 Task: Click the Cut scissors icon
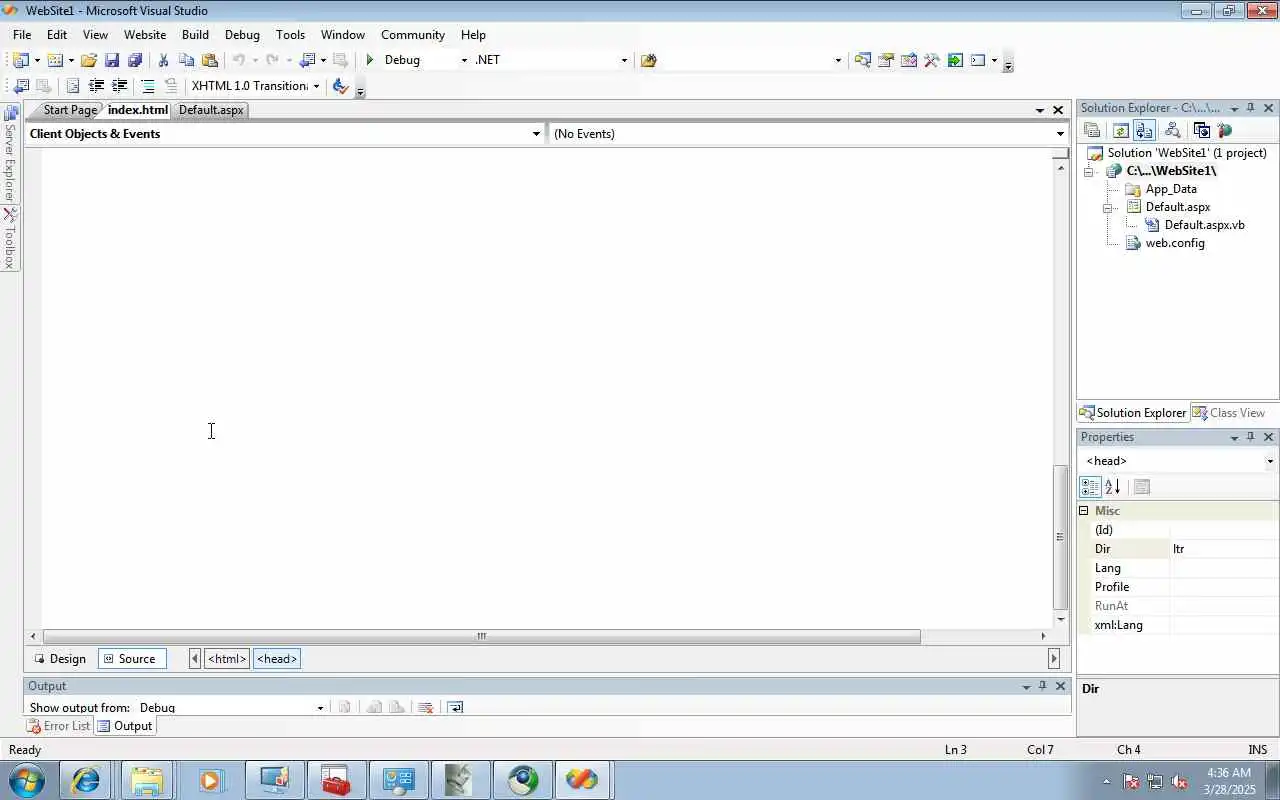point(163,60)
